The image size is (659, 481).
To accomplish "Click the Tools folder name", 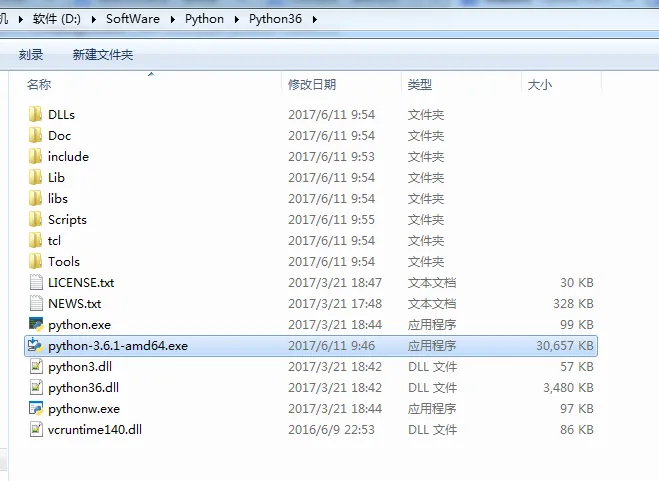I will pos(64,262).
